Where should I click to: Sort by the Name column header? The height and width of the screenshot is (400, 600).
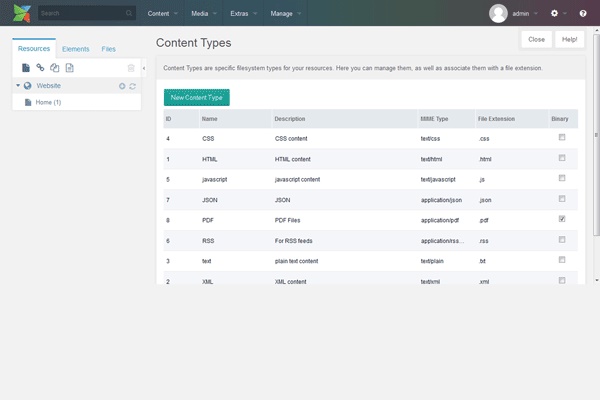click(x=235, y=119)
